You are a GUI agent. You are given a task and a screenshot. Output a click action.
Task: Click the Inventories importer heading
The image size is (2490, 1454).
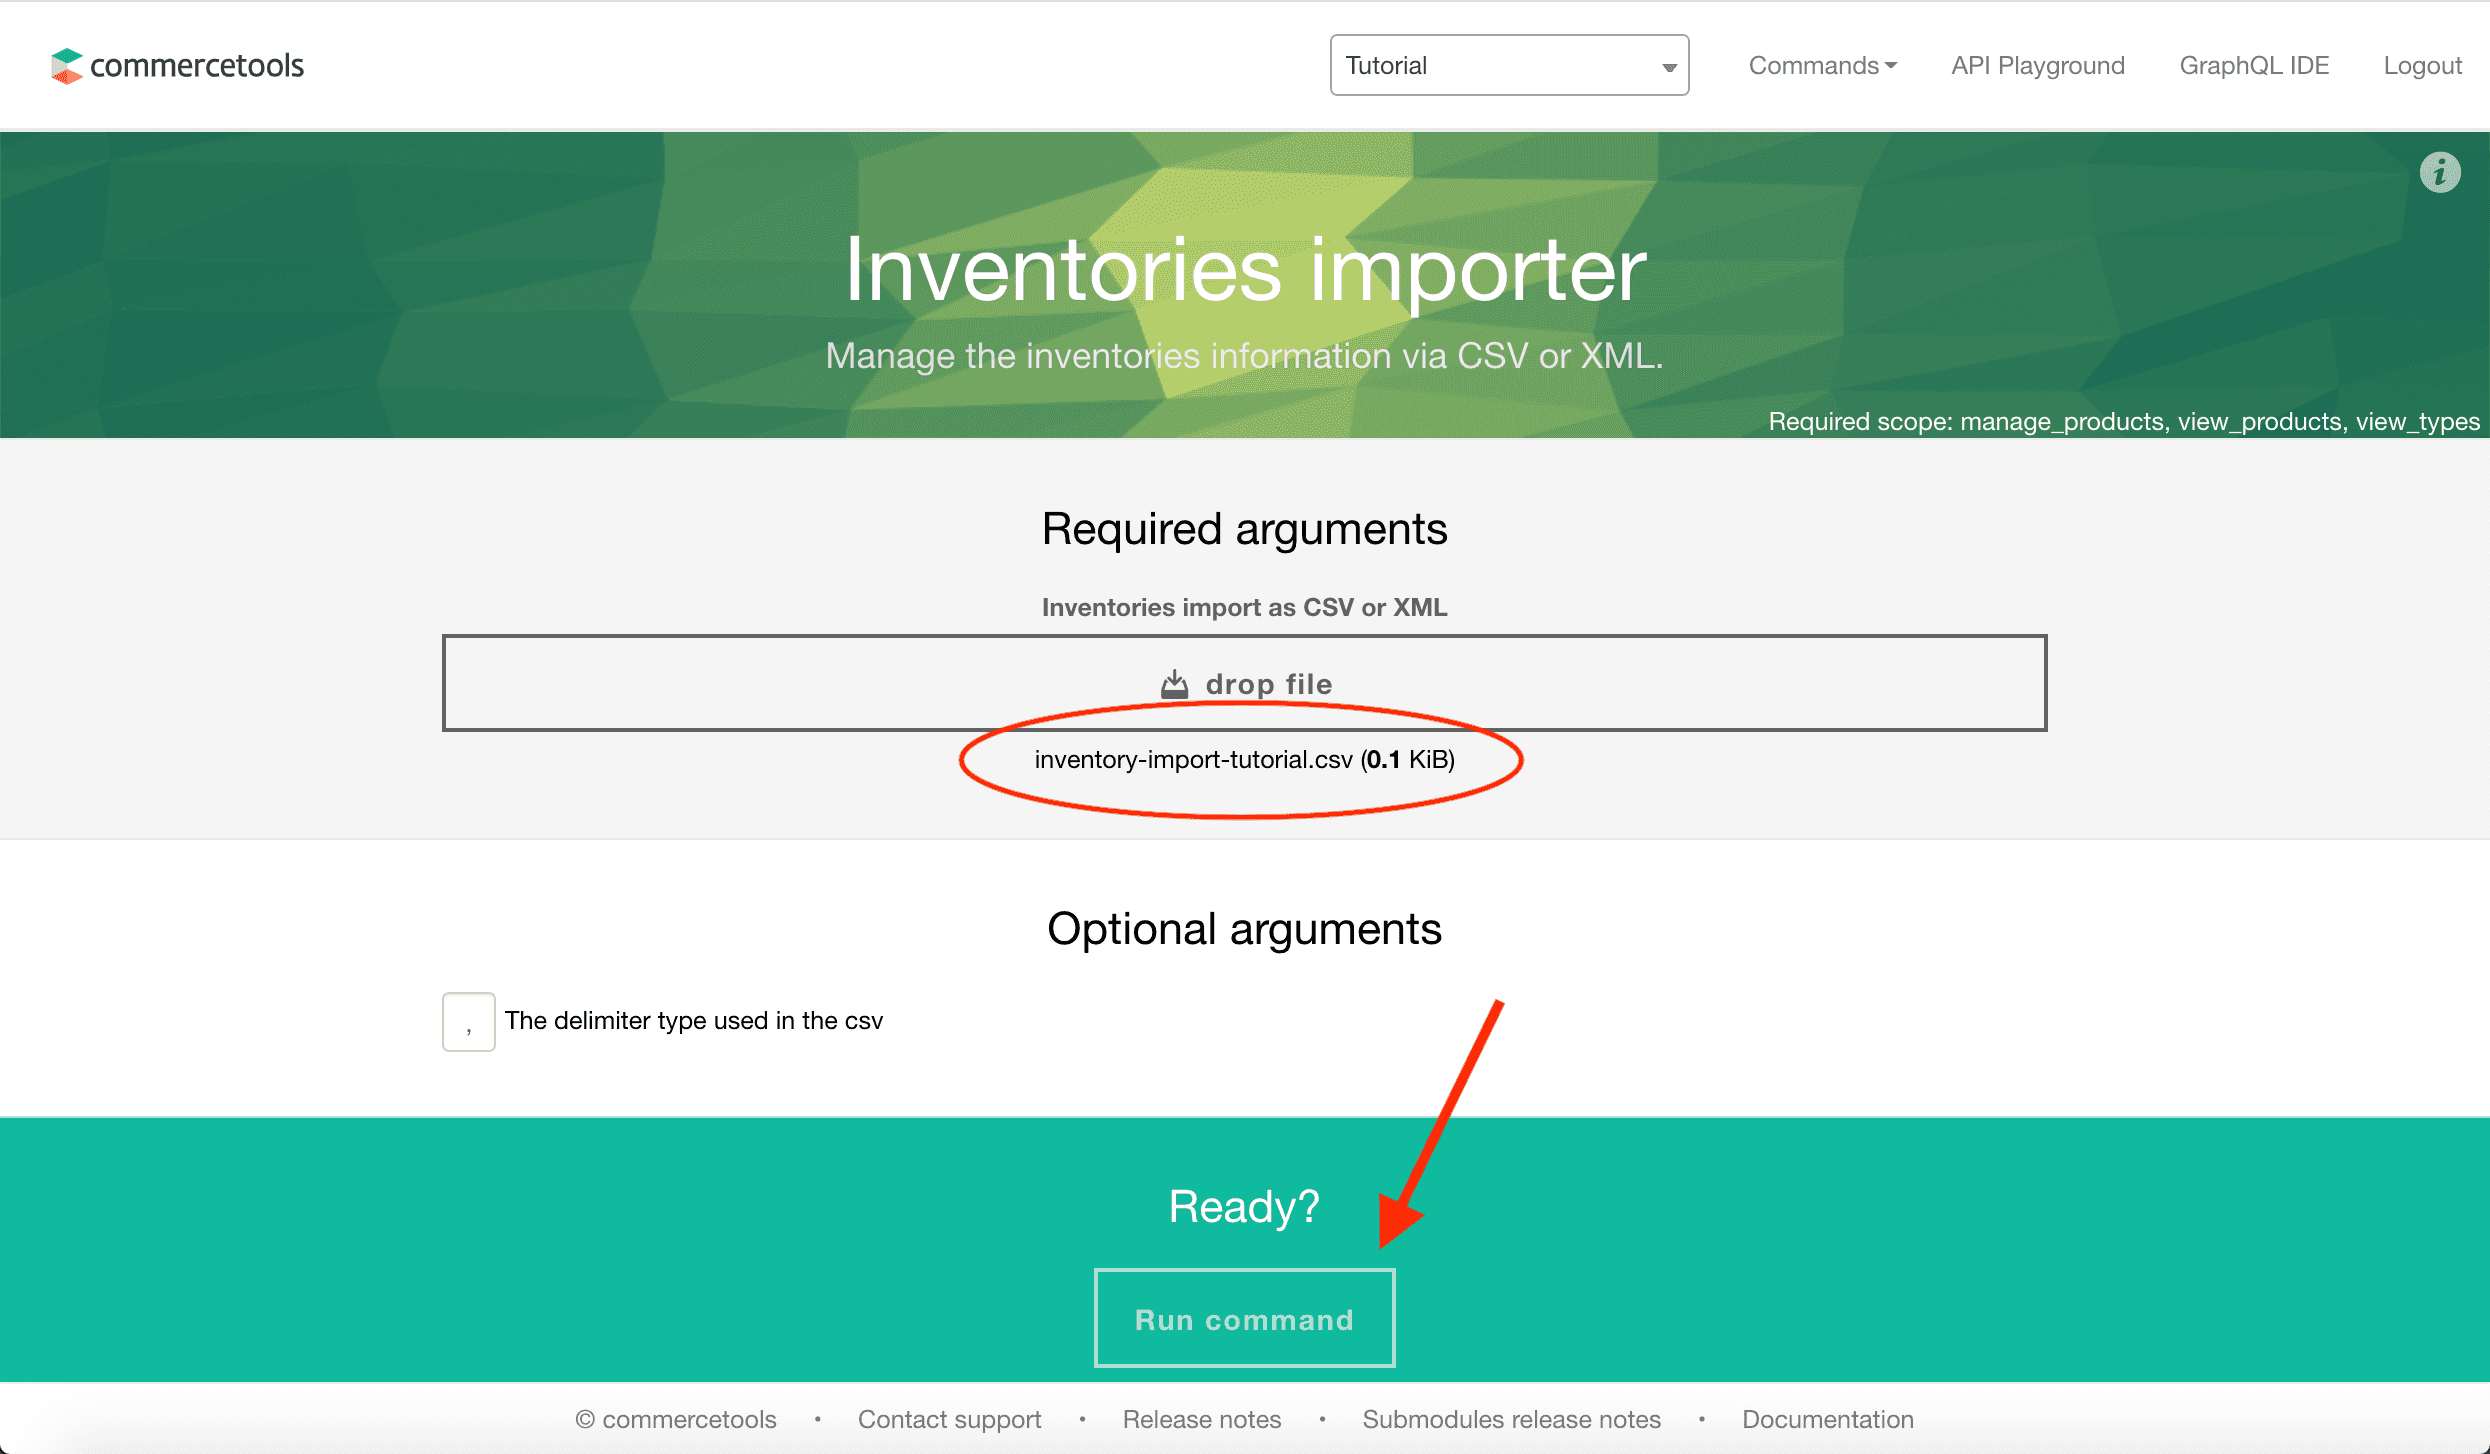[x=1245, y=270]
